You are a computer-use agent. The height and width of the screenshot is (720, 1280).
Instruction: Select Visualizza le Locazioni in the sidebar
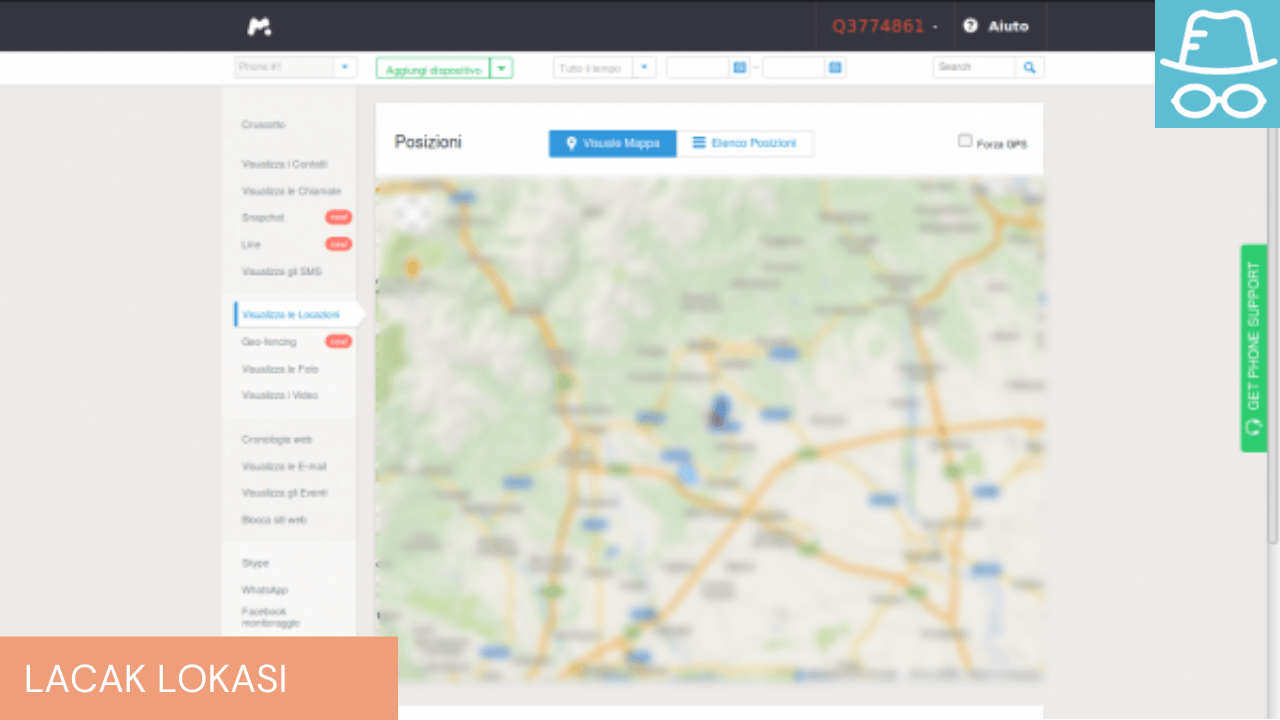(290, 314)
